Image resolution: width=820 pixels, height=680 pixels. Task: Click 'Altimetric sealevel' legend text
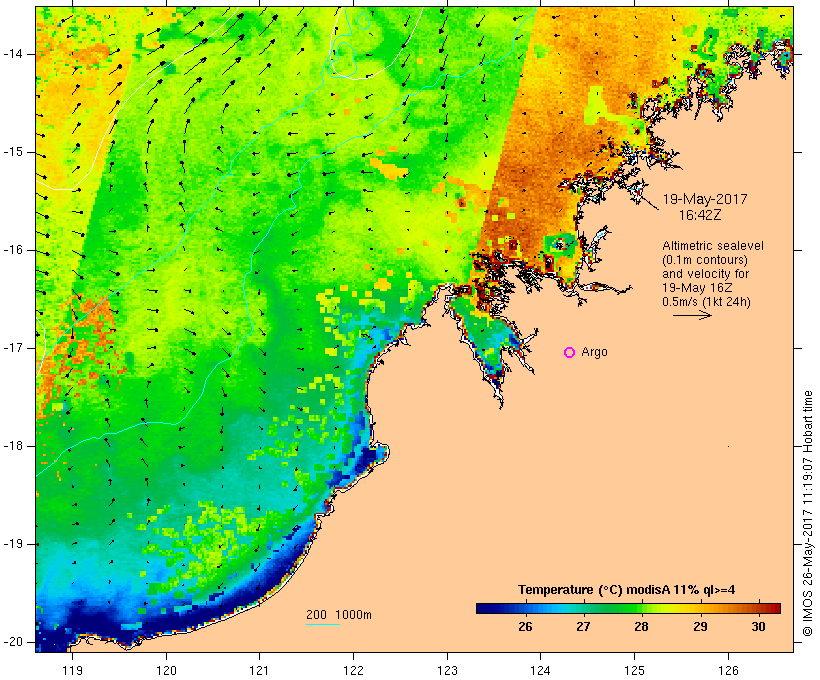click(713, 246)
